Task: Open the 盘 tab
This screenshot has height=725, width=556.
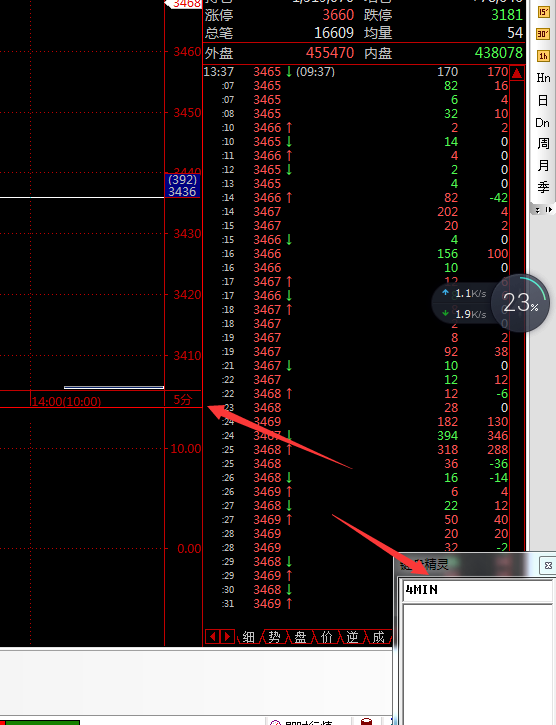Action: (x=300, y=637)
